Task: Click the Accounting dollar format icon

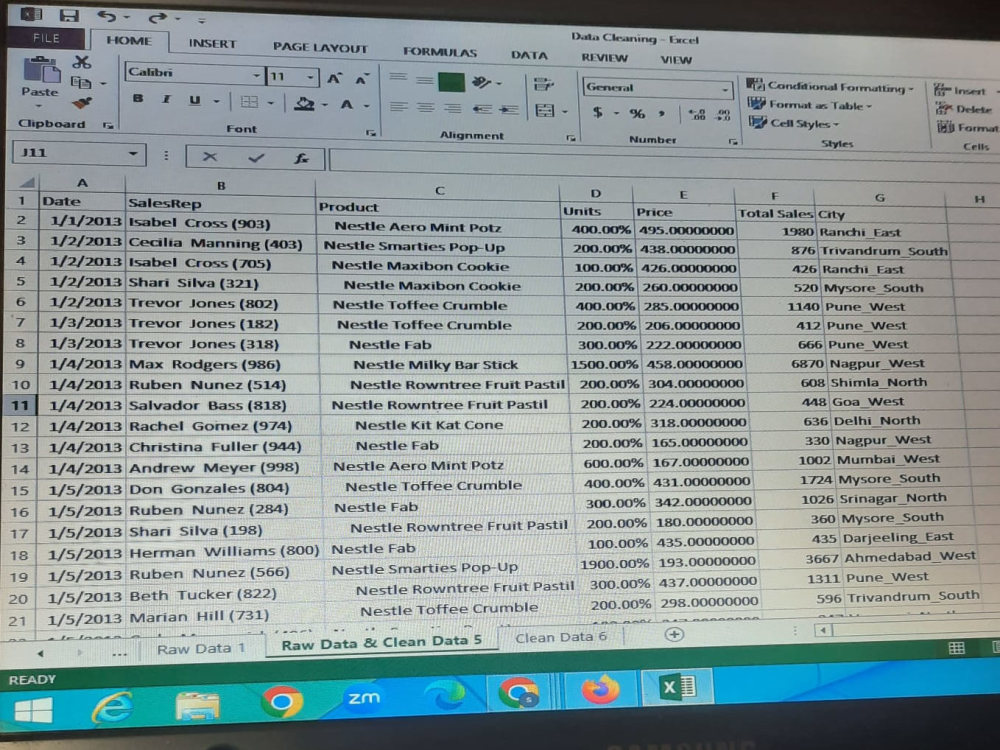Action: pyautogui.click(x=598, y=112)
